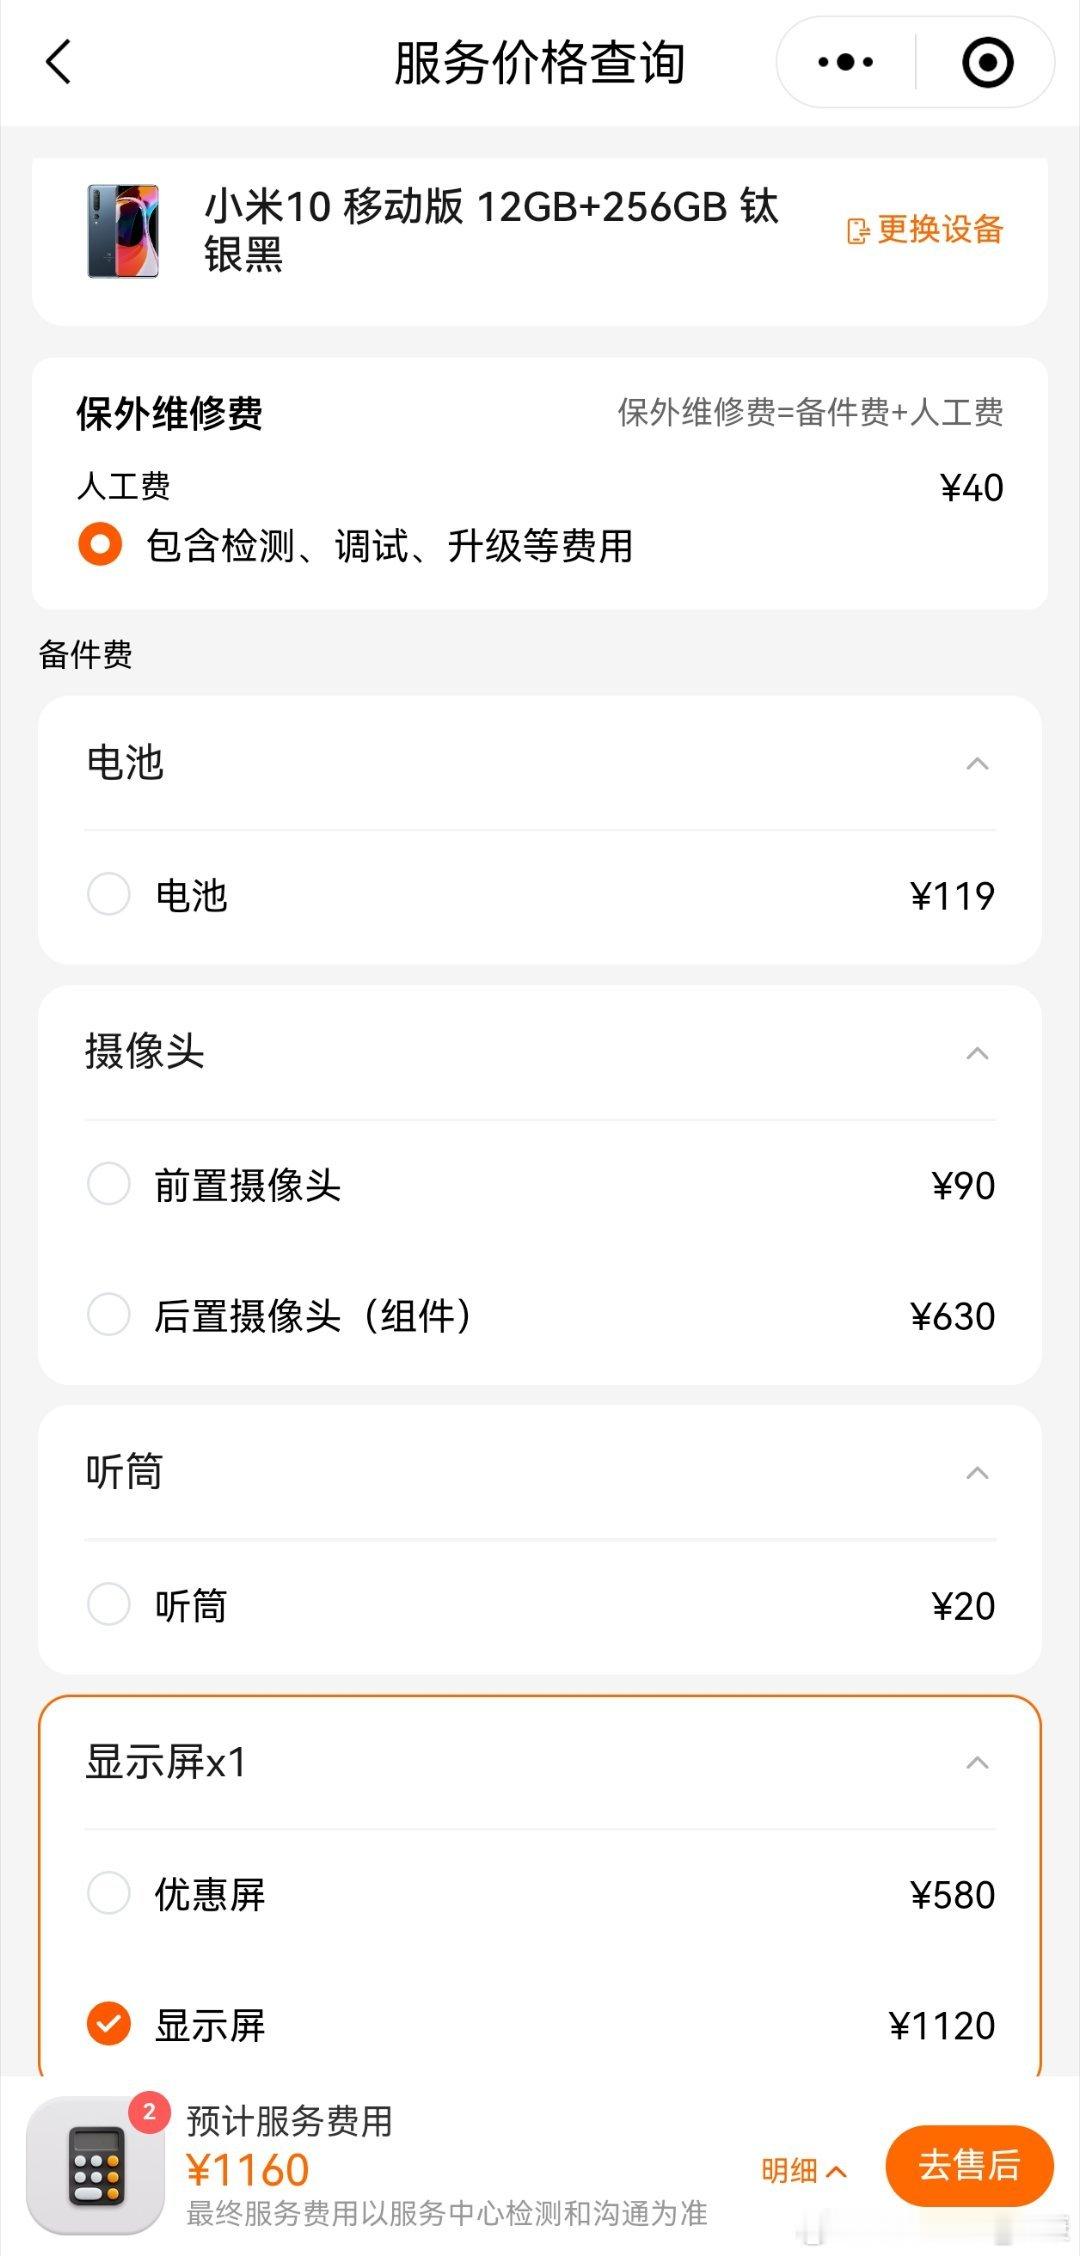Screen dimensions: 1080x2256
Task: Toggle the 人工费 orange radio button
Action: pyautogui.click(x=100, y=545)
